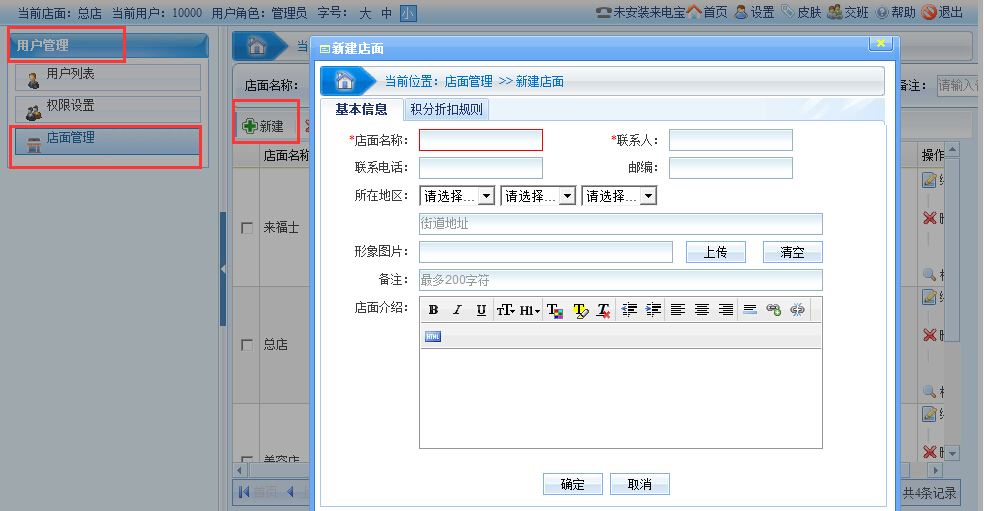Image resolution: width=984 pixels, height=511 pixels.
Task: Click the 备注 remark field in dialog
Action: click(x=621, y=280)
